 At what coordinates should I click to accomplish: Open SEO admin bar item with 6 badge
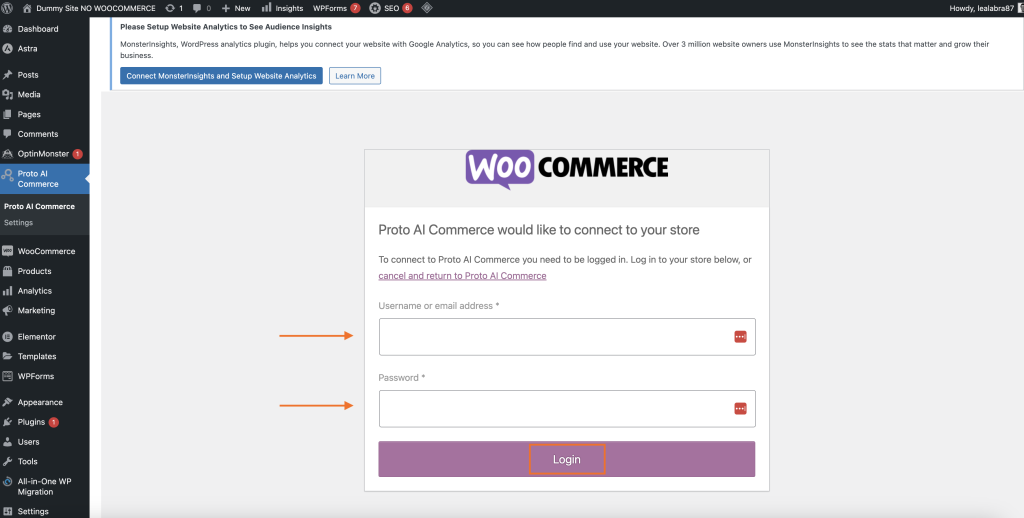(391, 8)
